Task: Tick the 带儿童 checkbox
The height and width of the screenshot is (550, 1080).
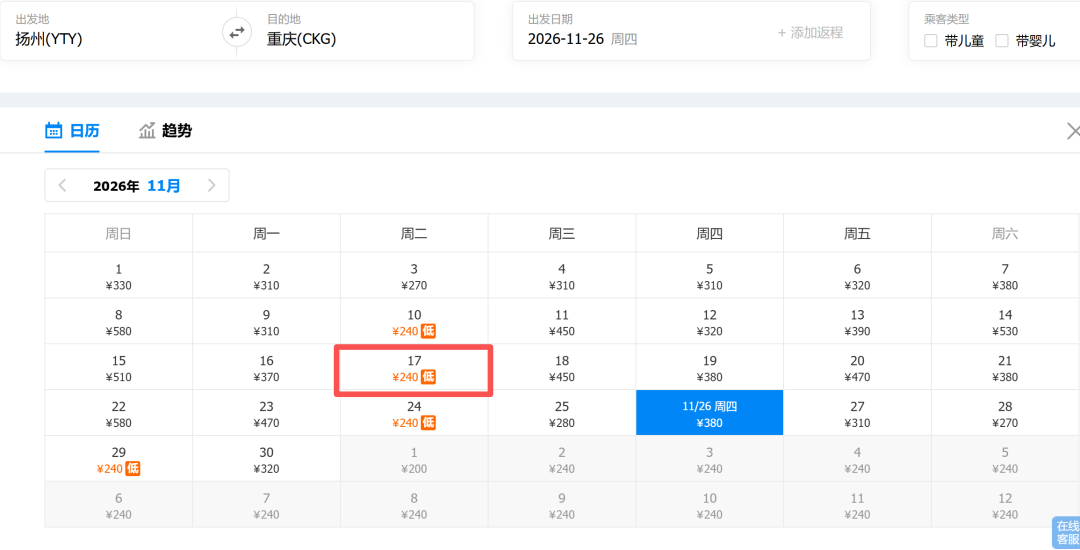Action: (931, 41)
